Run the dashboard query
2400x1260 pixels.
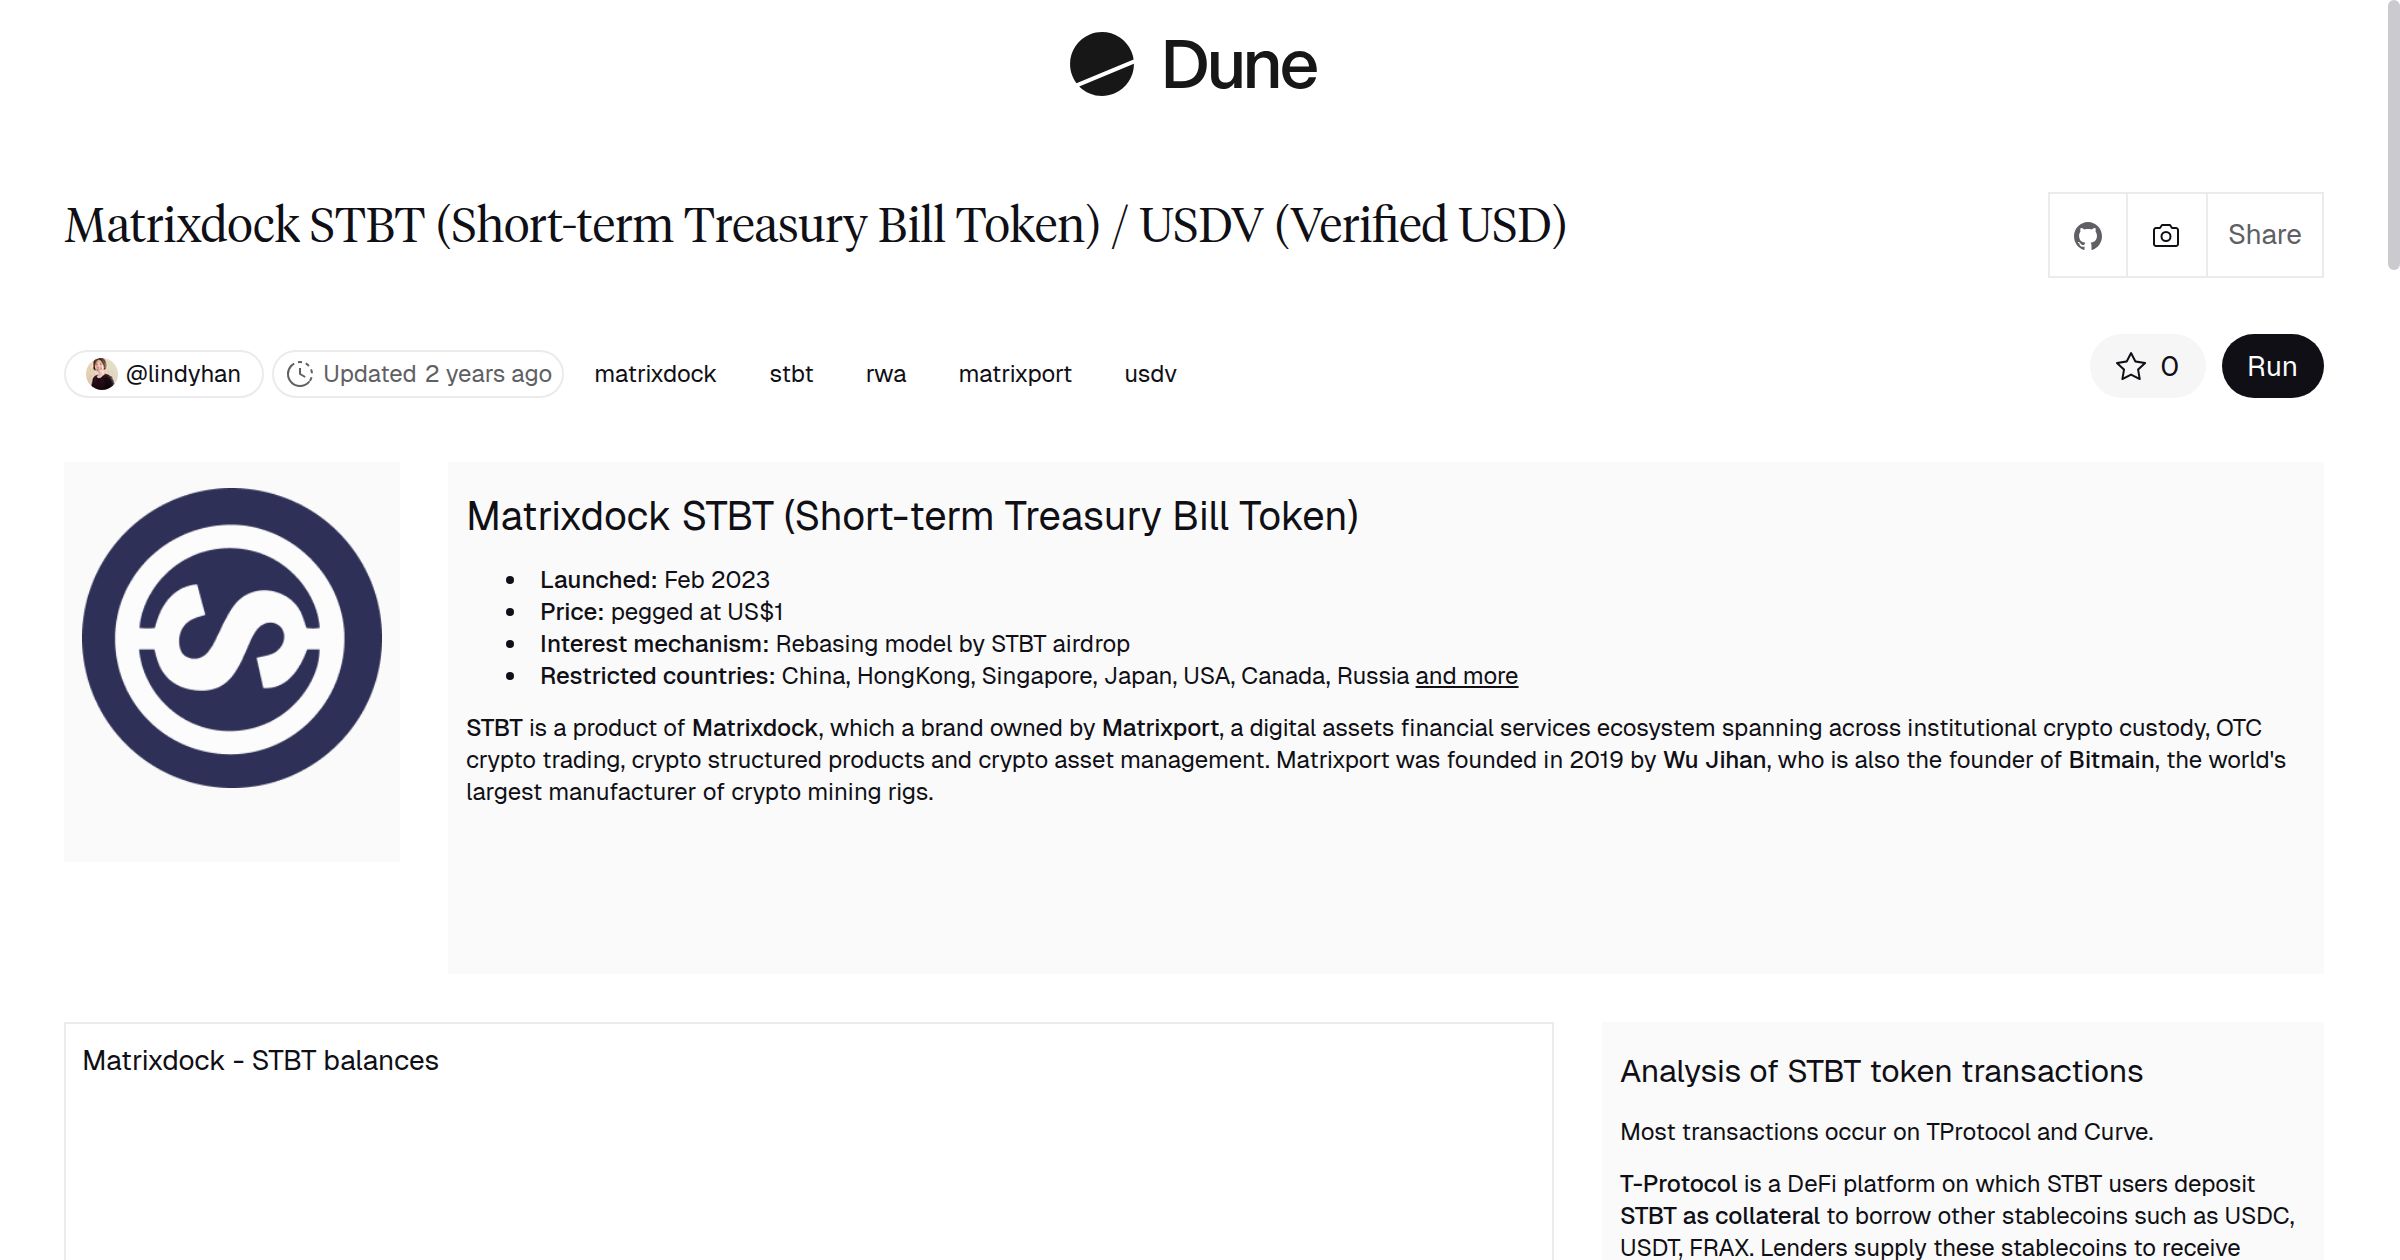tap(2272, 366)
